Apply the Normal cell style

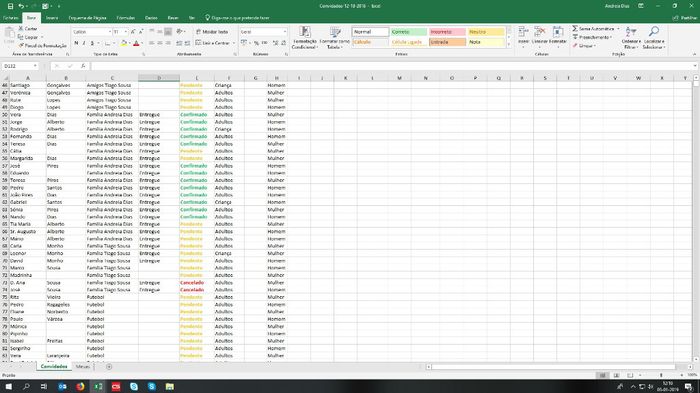coord(371,32)
